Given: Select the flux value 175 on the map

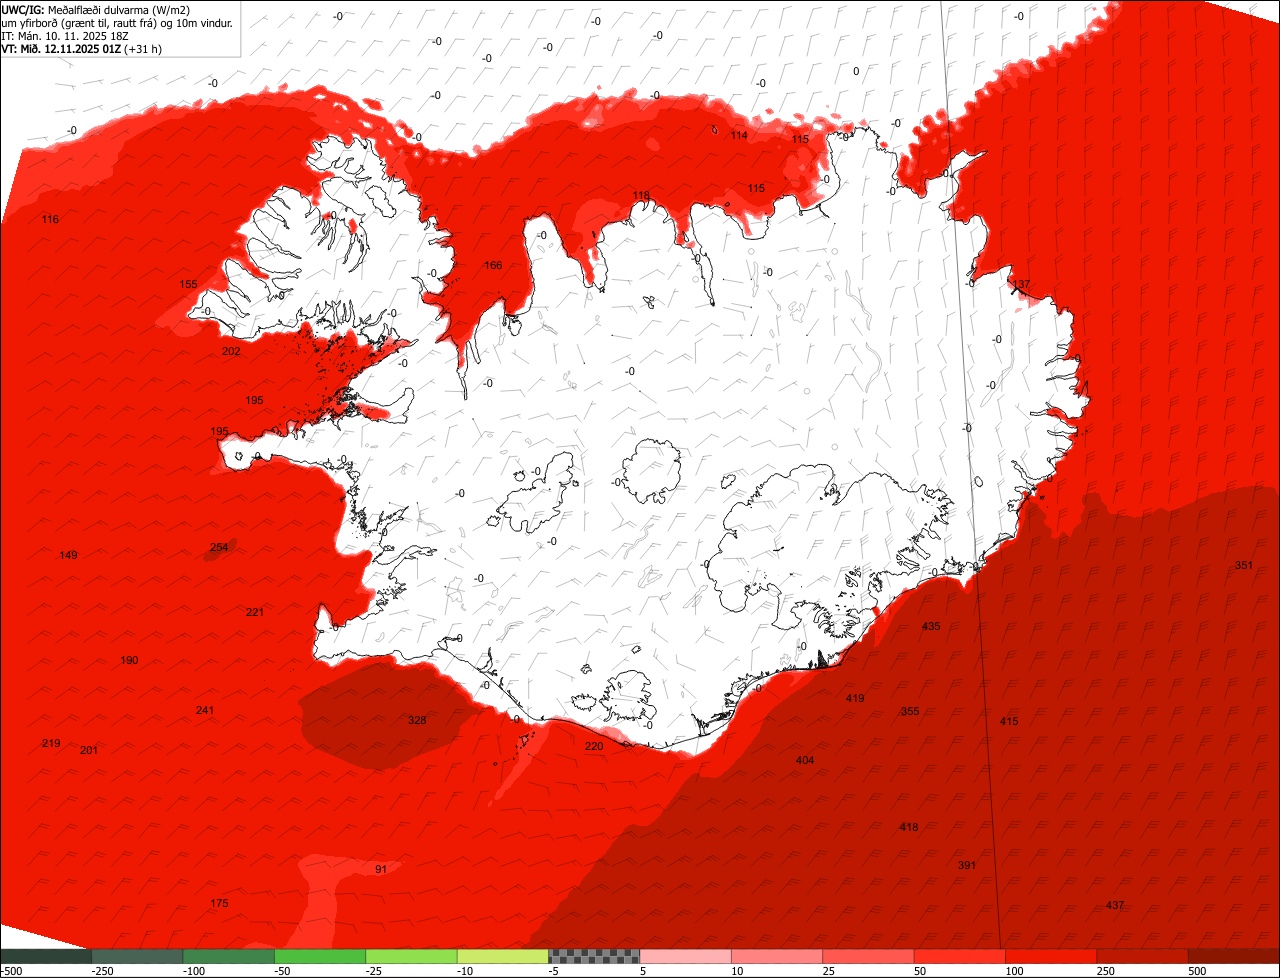Looking at the screenshot, I should pos(219,903).
